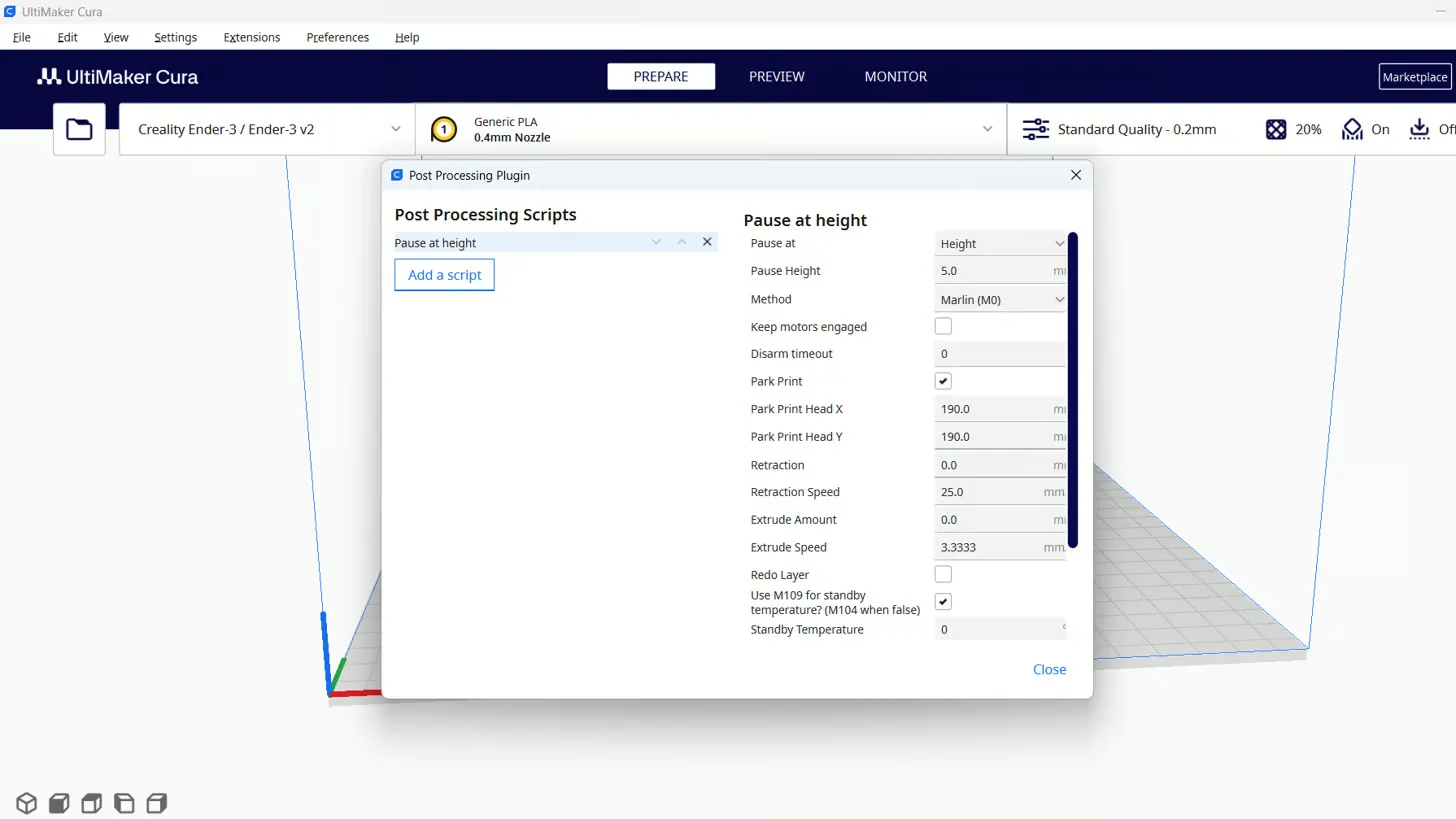Open the View menu

pyautogui.click(x=116, y=37)
